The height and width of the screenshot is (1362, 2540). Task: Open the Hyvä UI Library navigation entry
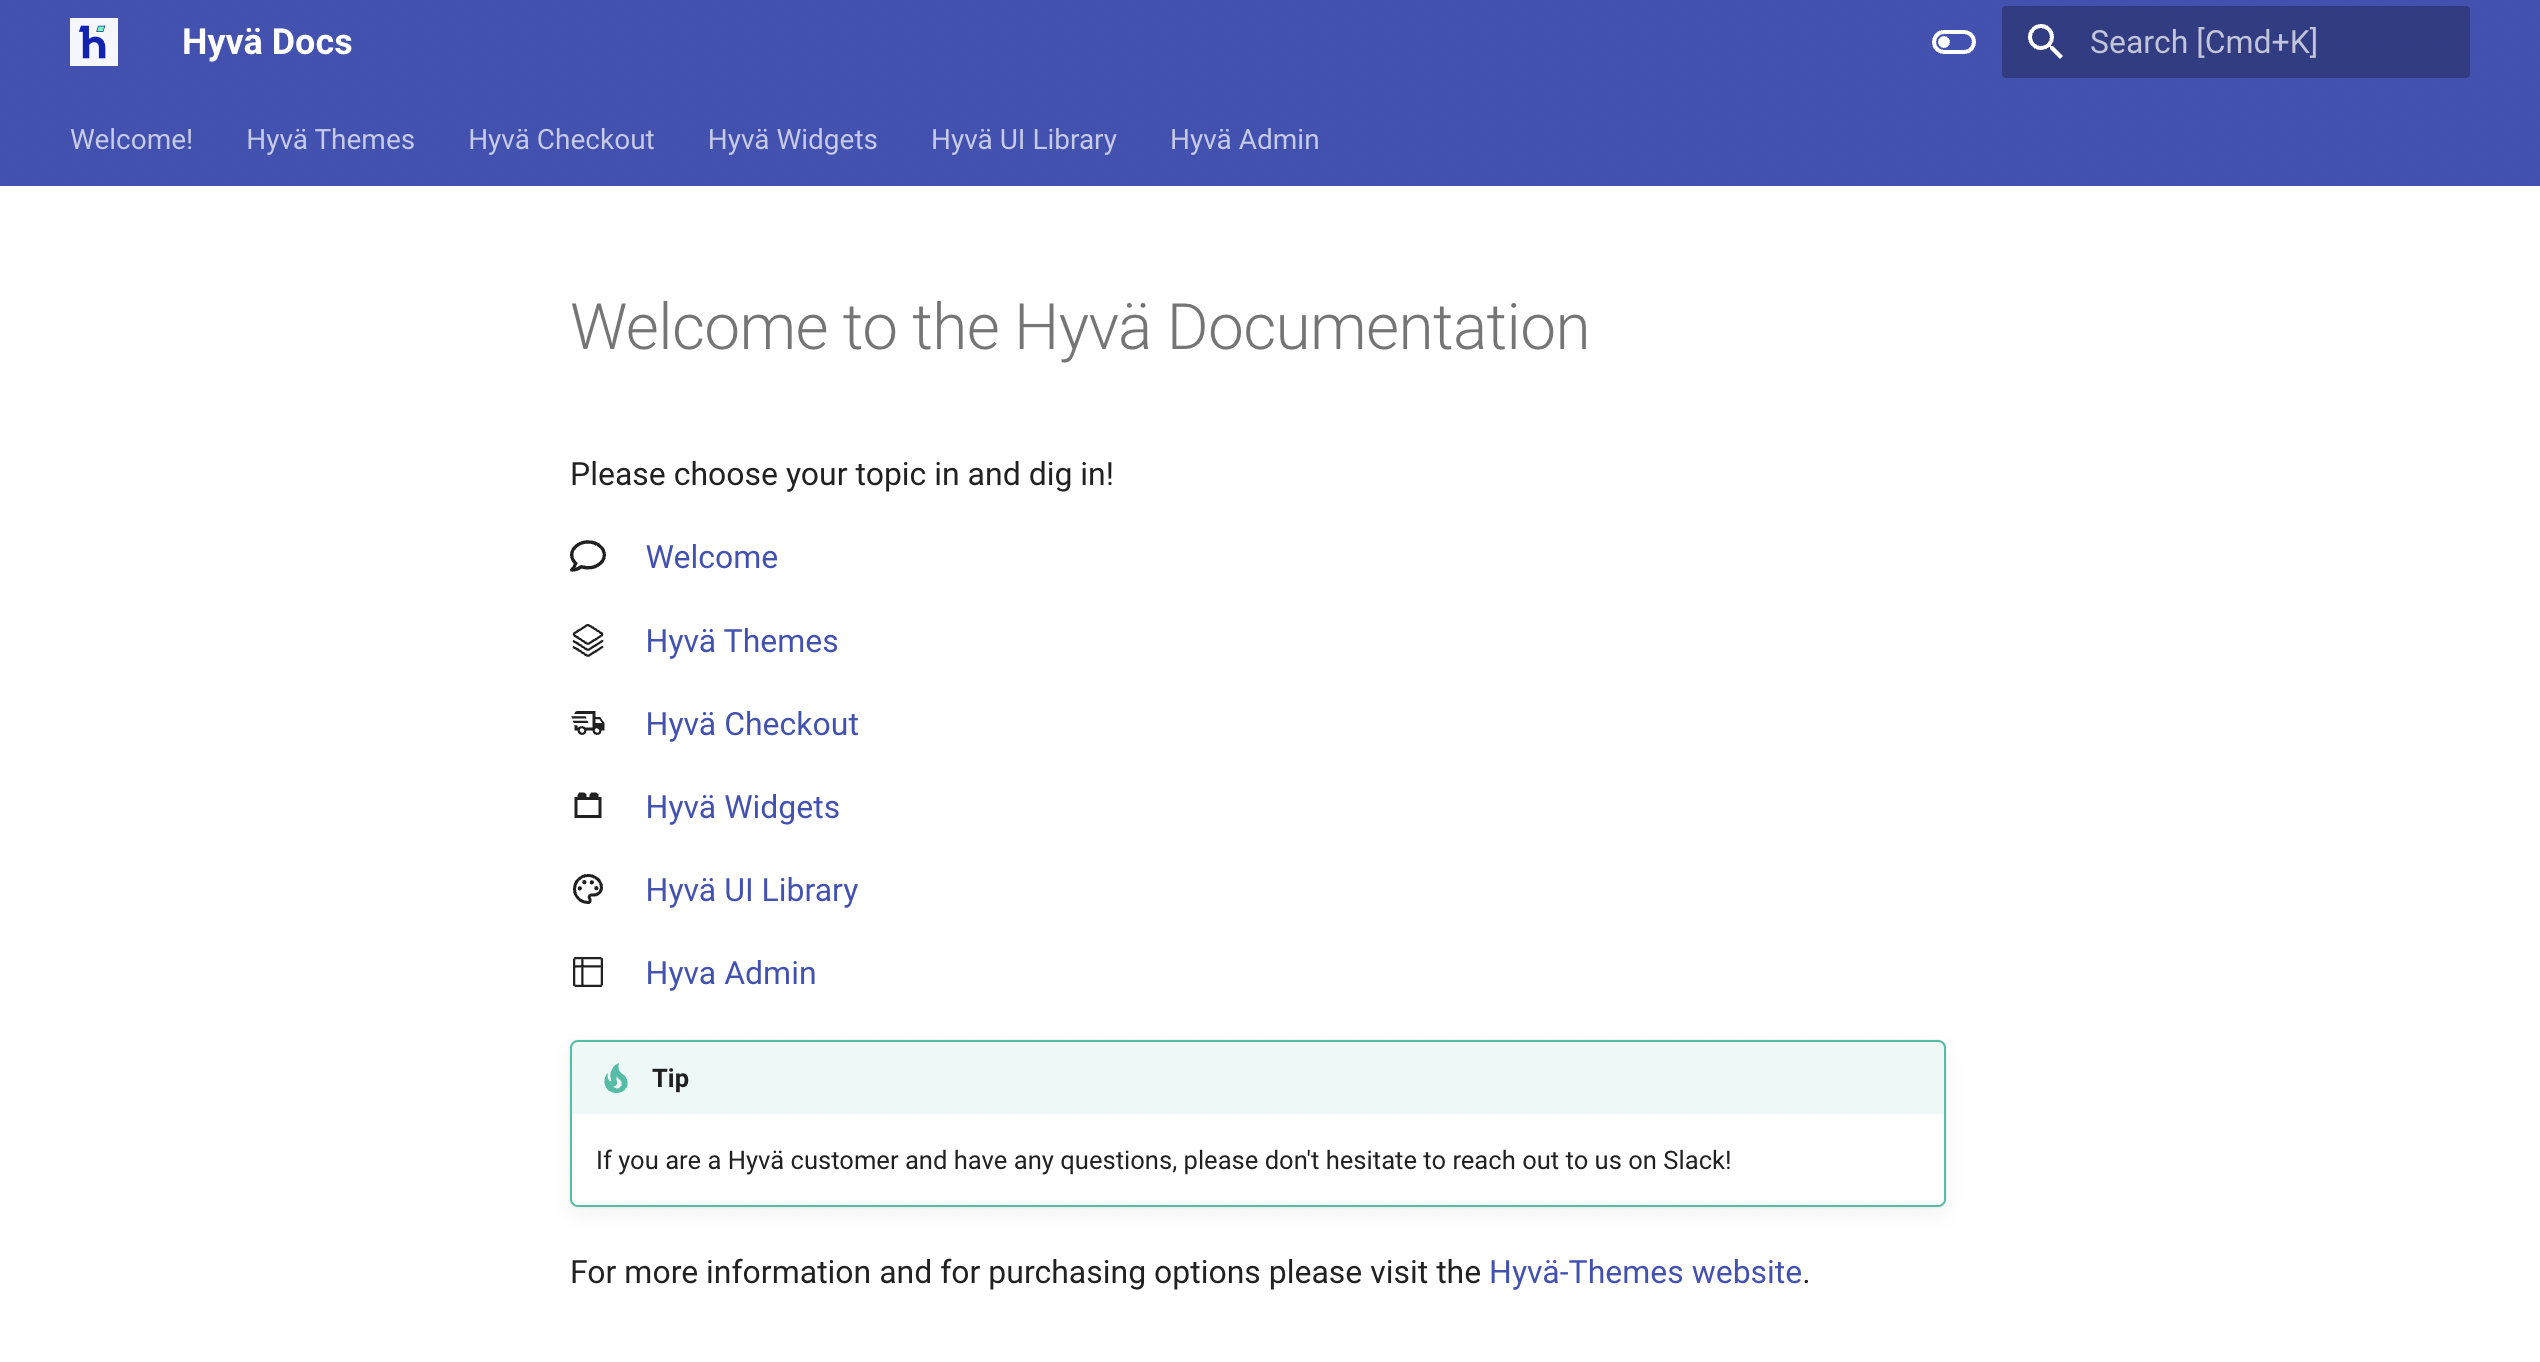click(x=1024, y=140)
